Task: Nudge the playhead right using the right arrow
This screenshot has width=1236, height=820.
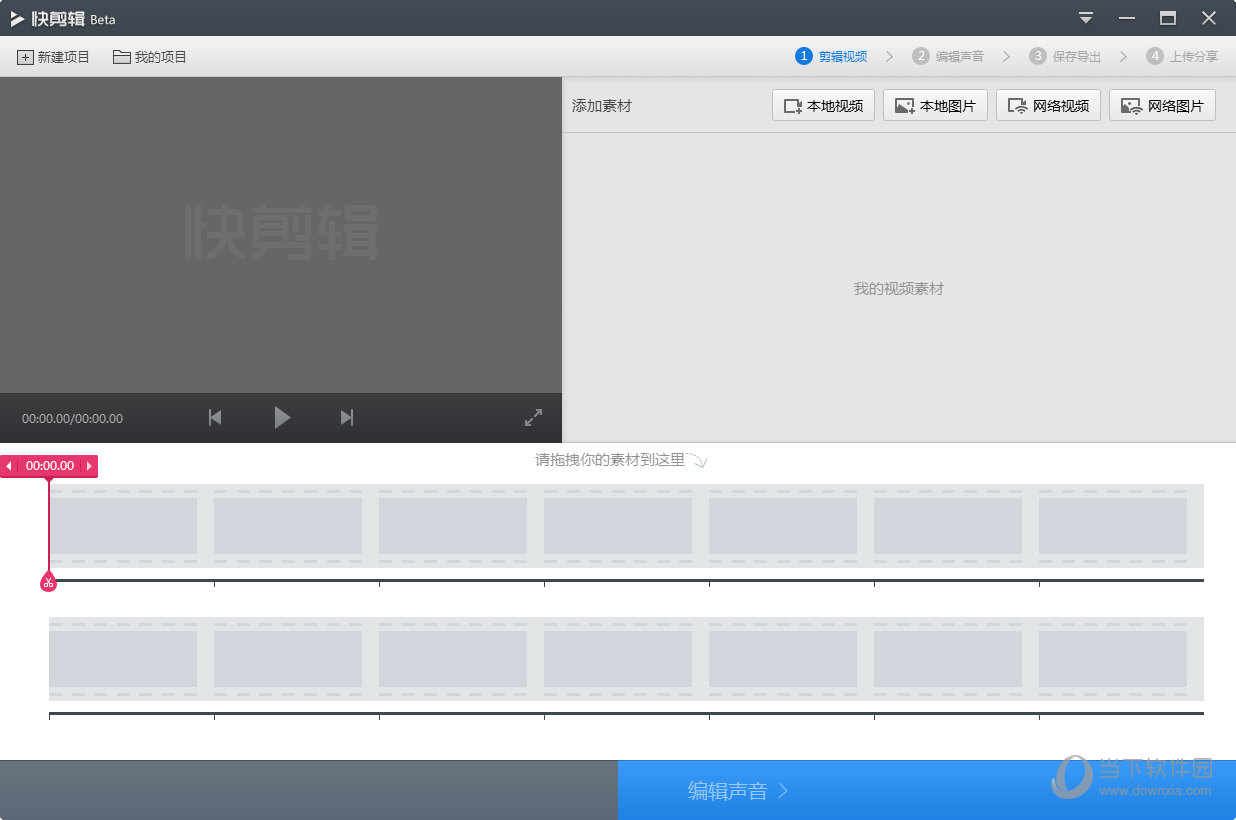Action: coord(90,466)
